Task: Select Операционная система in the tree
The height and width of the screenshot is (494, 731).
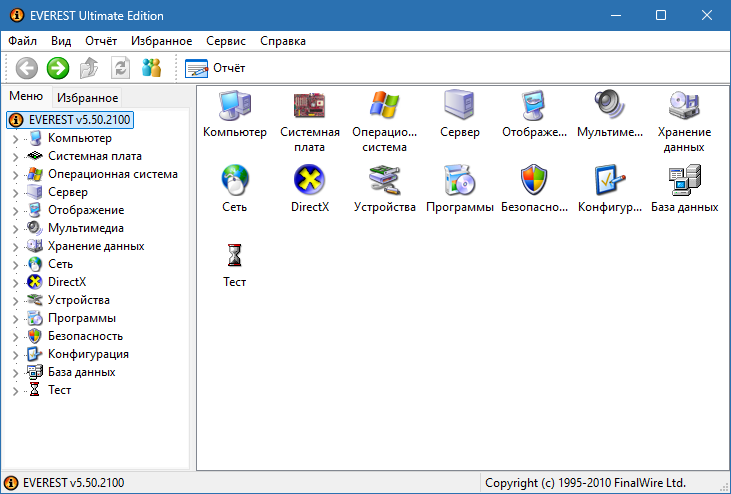Action: tap(113, 174)
